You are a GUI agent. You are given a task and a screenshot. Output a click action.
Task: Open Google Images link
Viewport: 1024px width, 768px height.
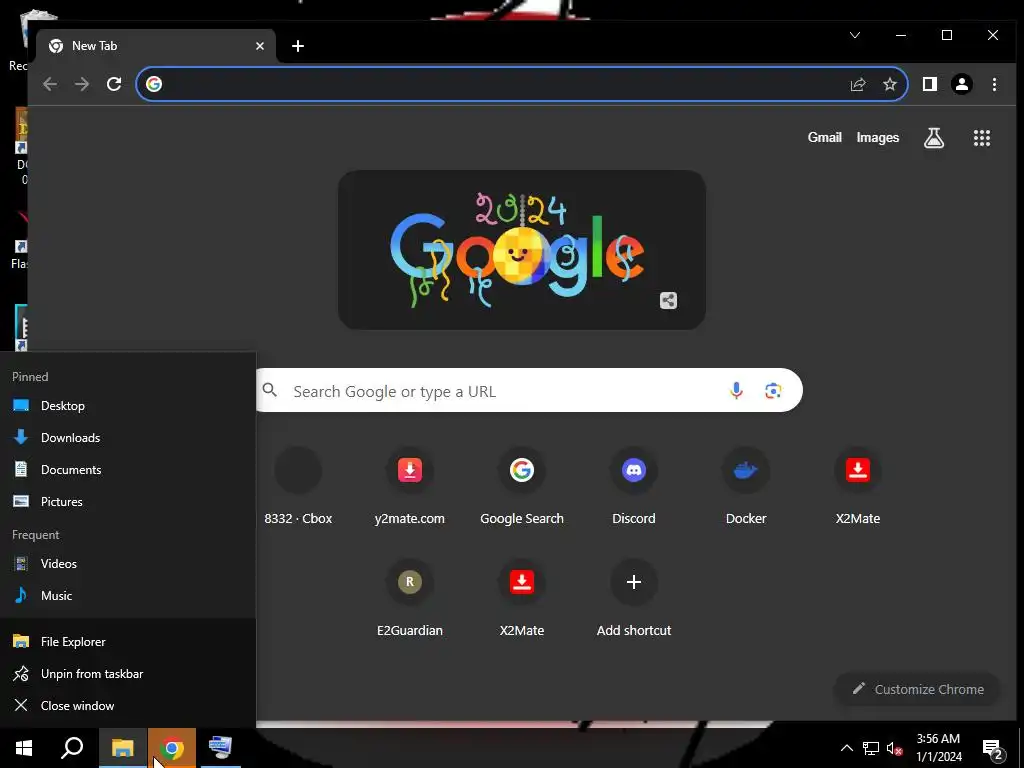click(878, 137)
